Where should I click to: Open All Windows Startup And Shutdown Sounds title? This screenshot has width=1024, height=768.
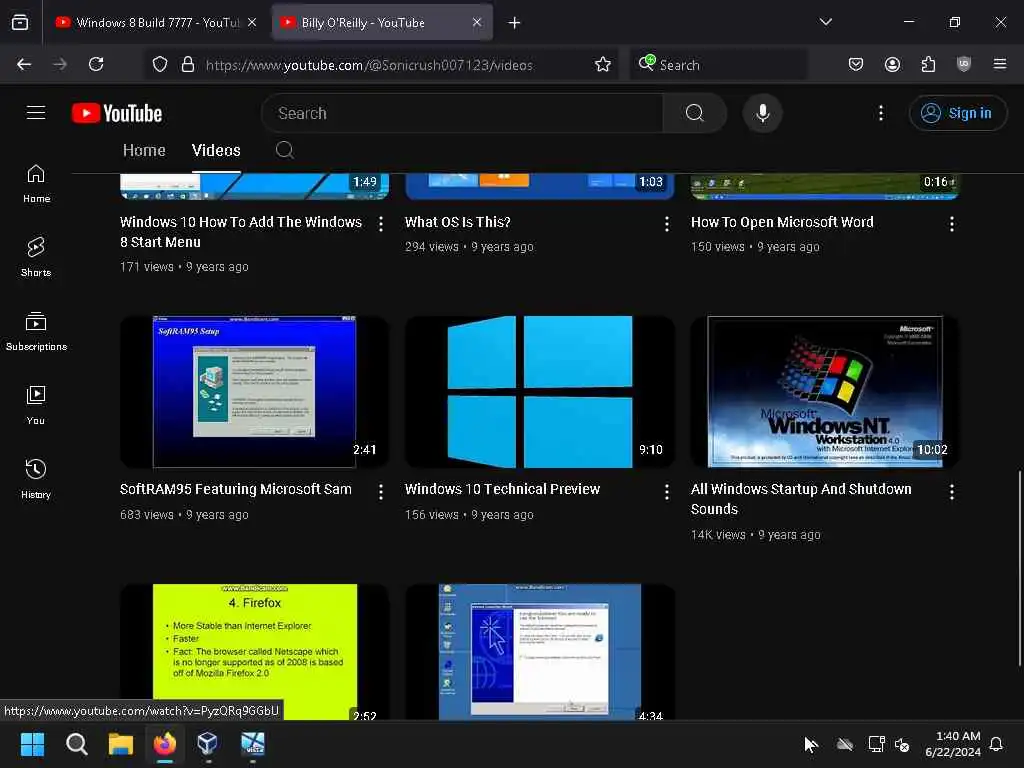pos(801,499)
